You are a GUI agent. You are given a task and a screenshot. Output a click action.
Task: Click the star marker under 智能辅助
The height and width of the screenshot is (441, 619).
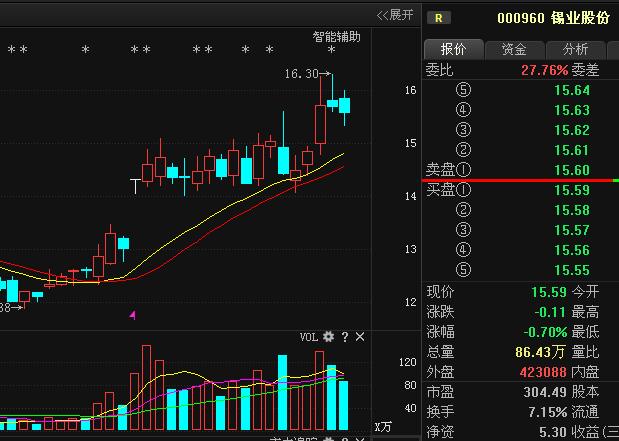(x=332, y=50)
